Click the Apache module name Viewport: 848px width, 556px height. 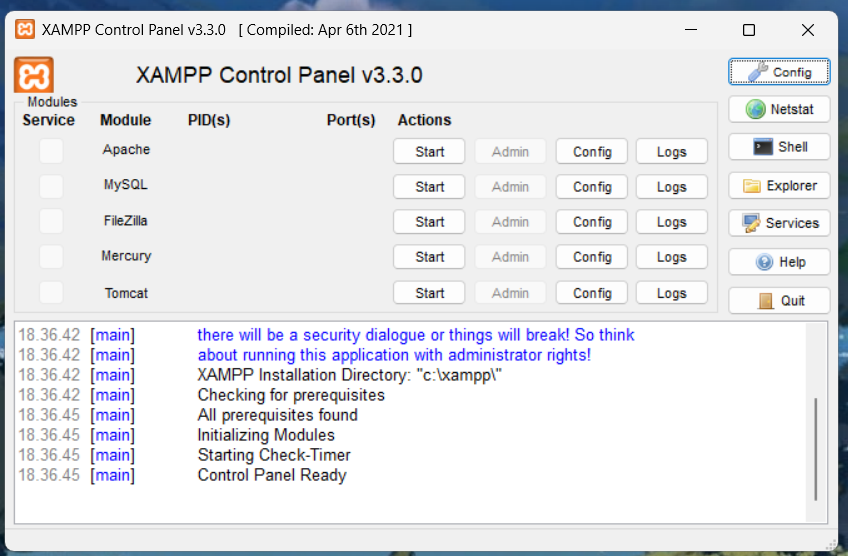126,149
